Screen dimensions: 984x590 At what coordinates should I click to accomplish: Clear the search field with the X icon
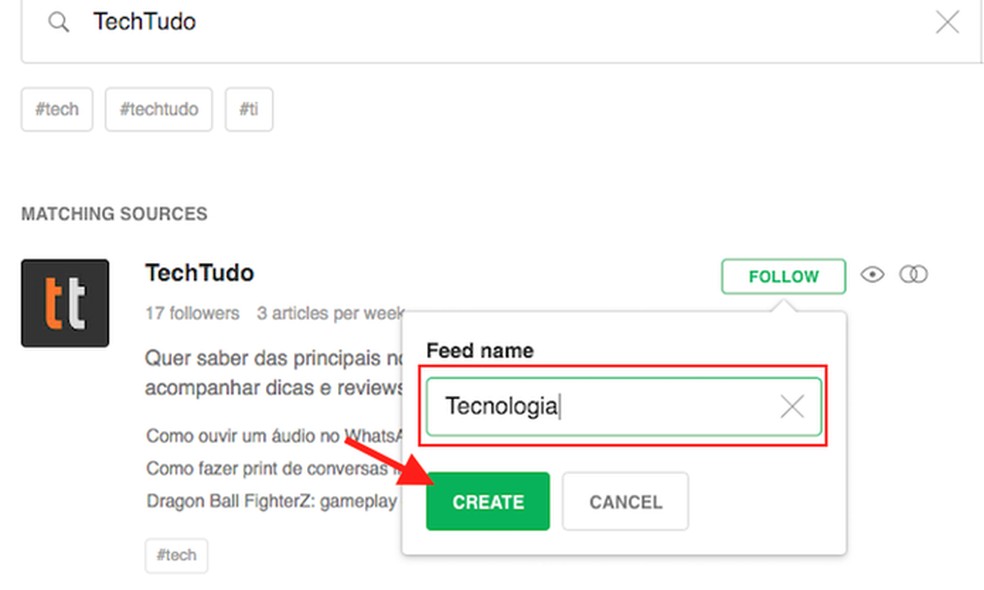(947, 21)
